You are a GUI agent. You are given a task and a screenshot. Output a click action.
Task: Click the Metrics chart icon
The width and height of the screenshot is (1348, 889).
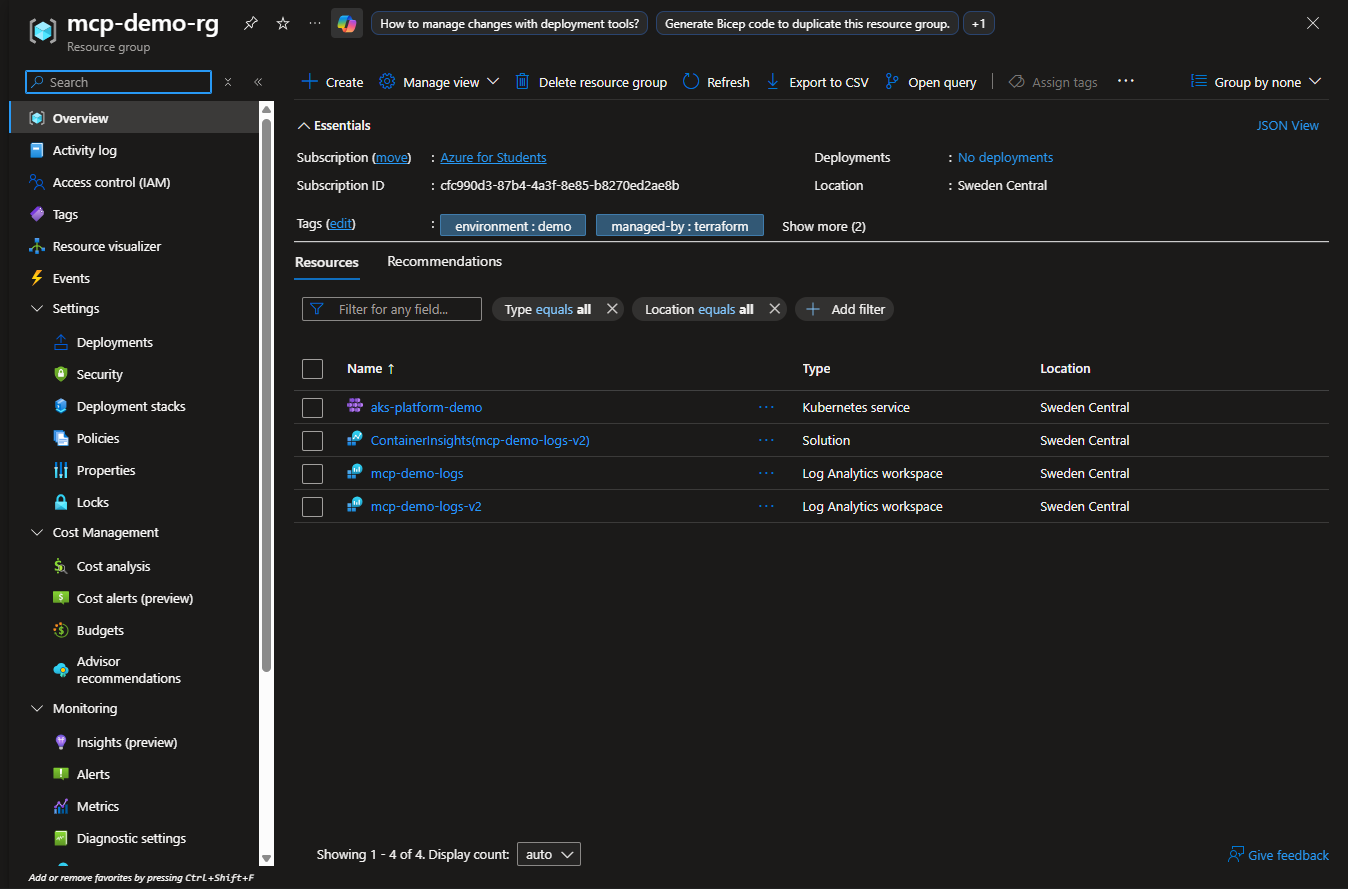[60, 806]
